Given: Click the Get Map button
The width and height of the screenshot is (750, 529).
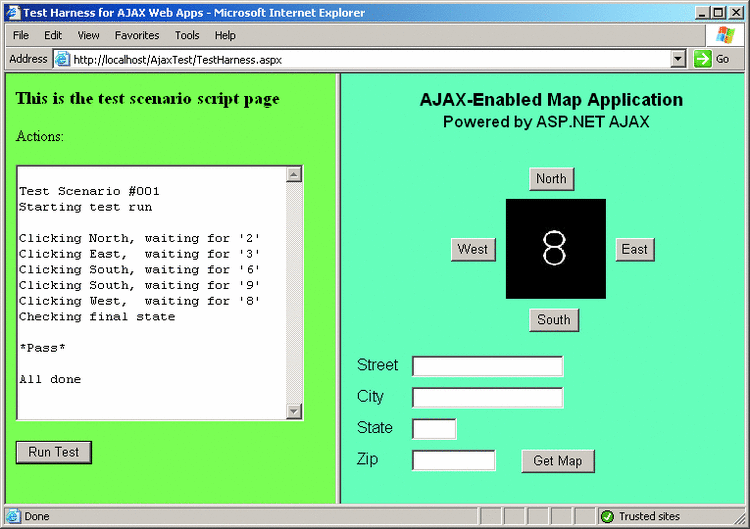Looking at the screenshot, I should (x=558, y=461).
